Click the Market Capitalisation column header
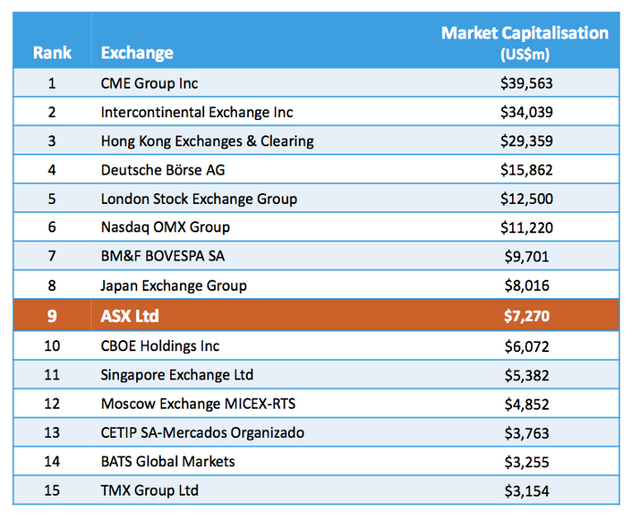The image size is (640, 520). 524,43
